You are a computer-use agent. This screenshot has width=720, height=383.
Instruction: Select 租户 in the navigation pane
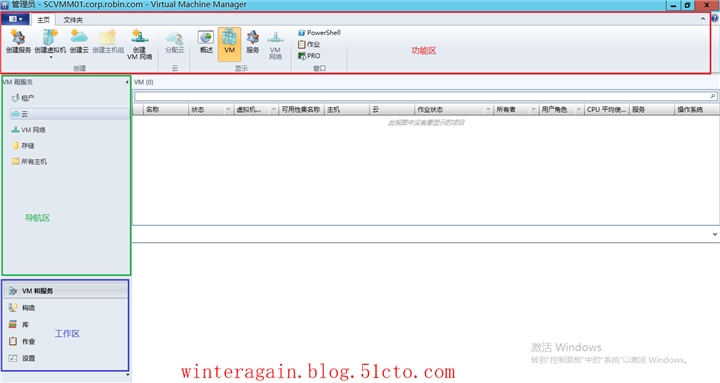pyautogui.click(x=23, y=98)
